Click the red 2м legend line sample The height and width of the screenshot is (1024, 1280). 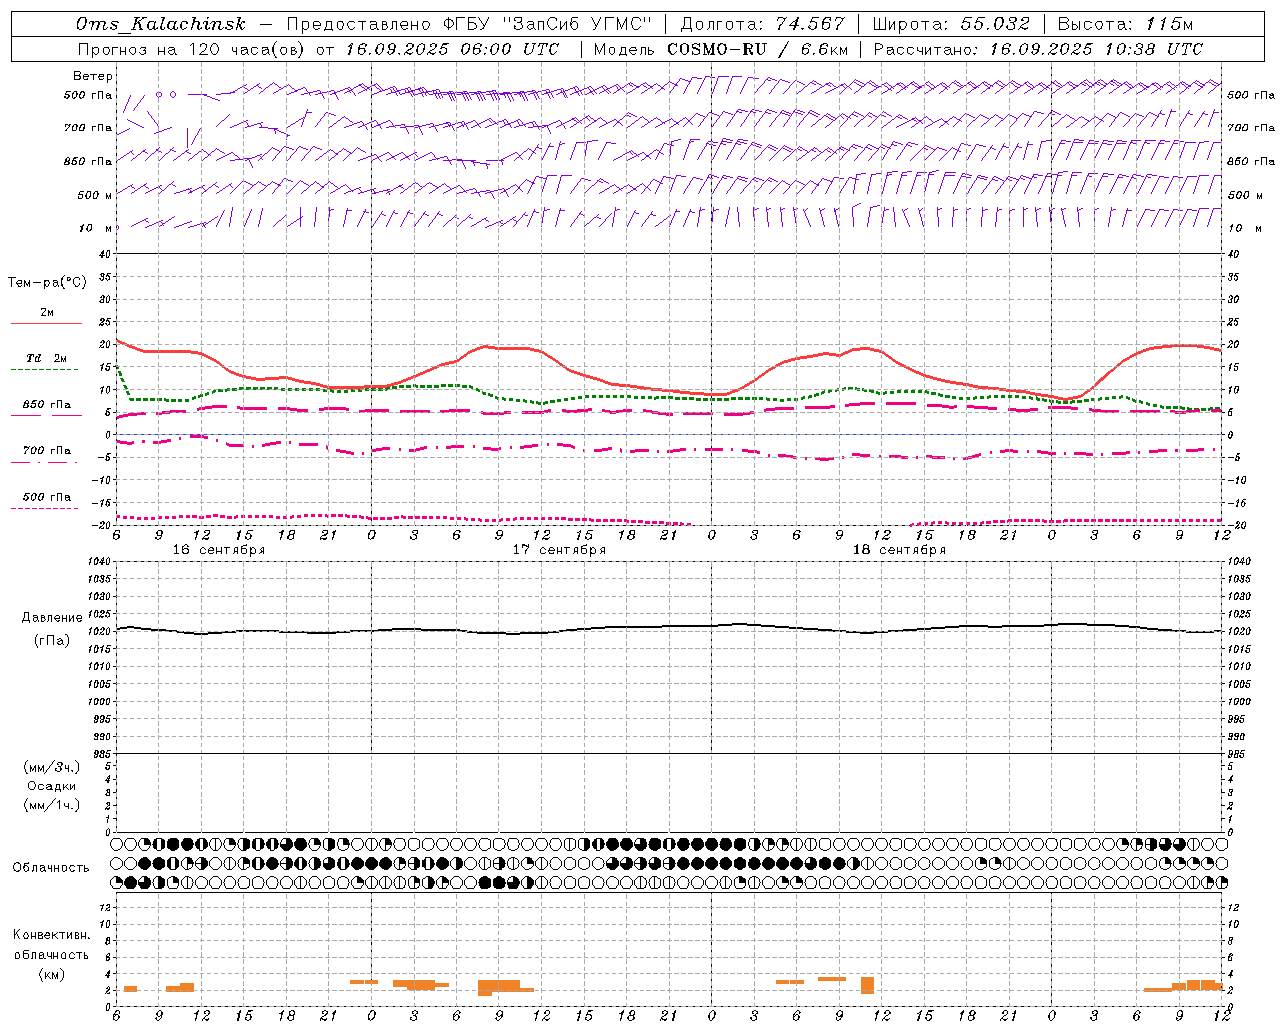[46, 323]
